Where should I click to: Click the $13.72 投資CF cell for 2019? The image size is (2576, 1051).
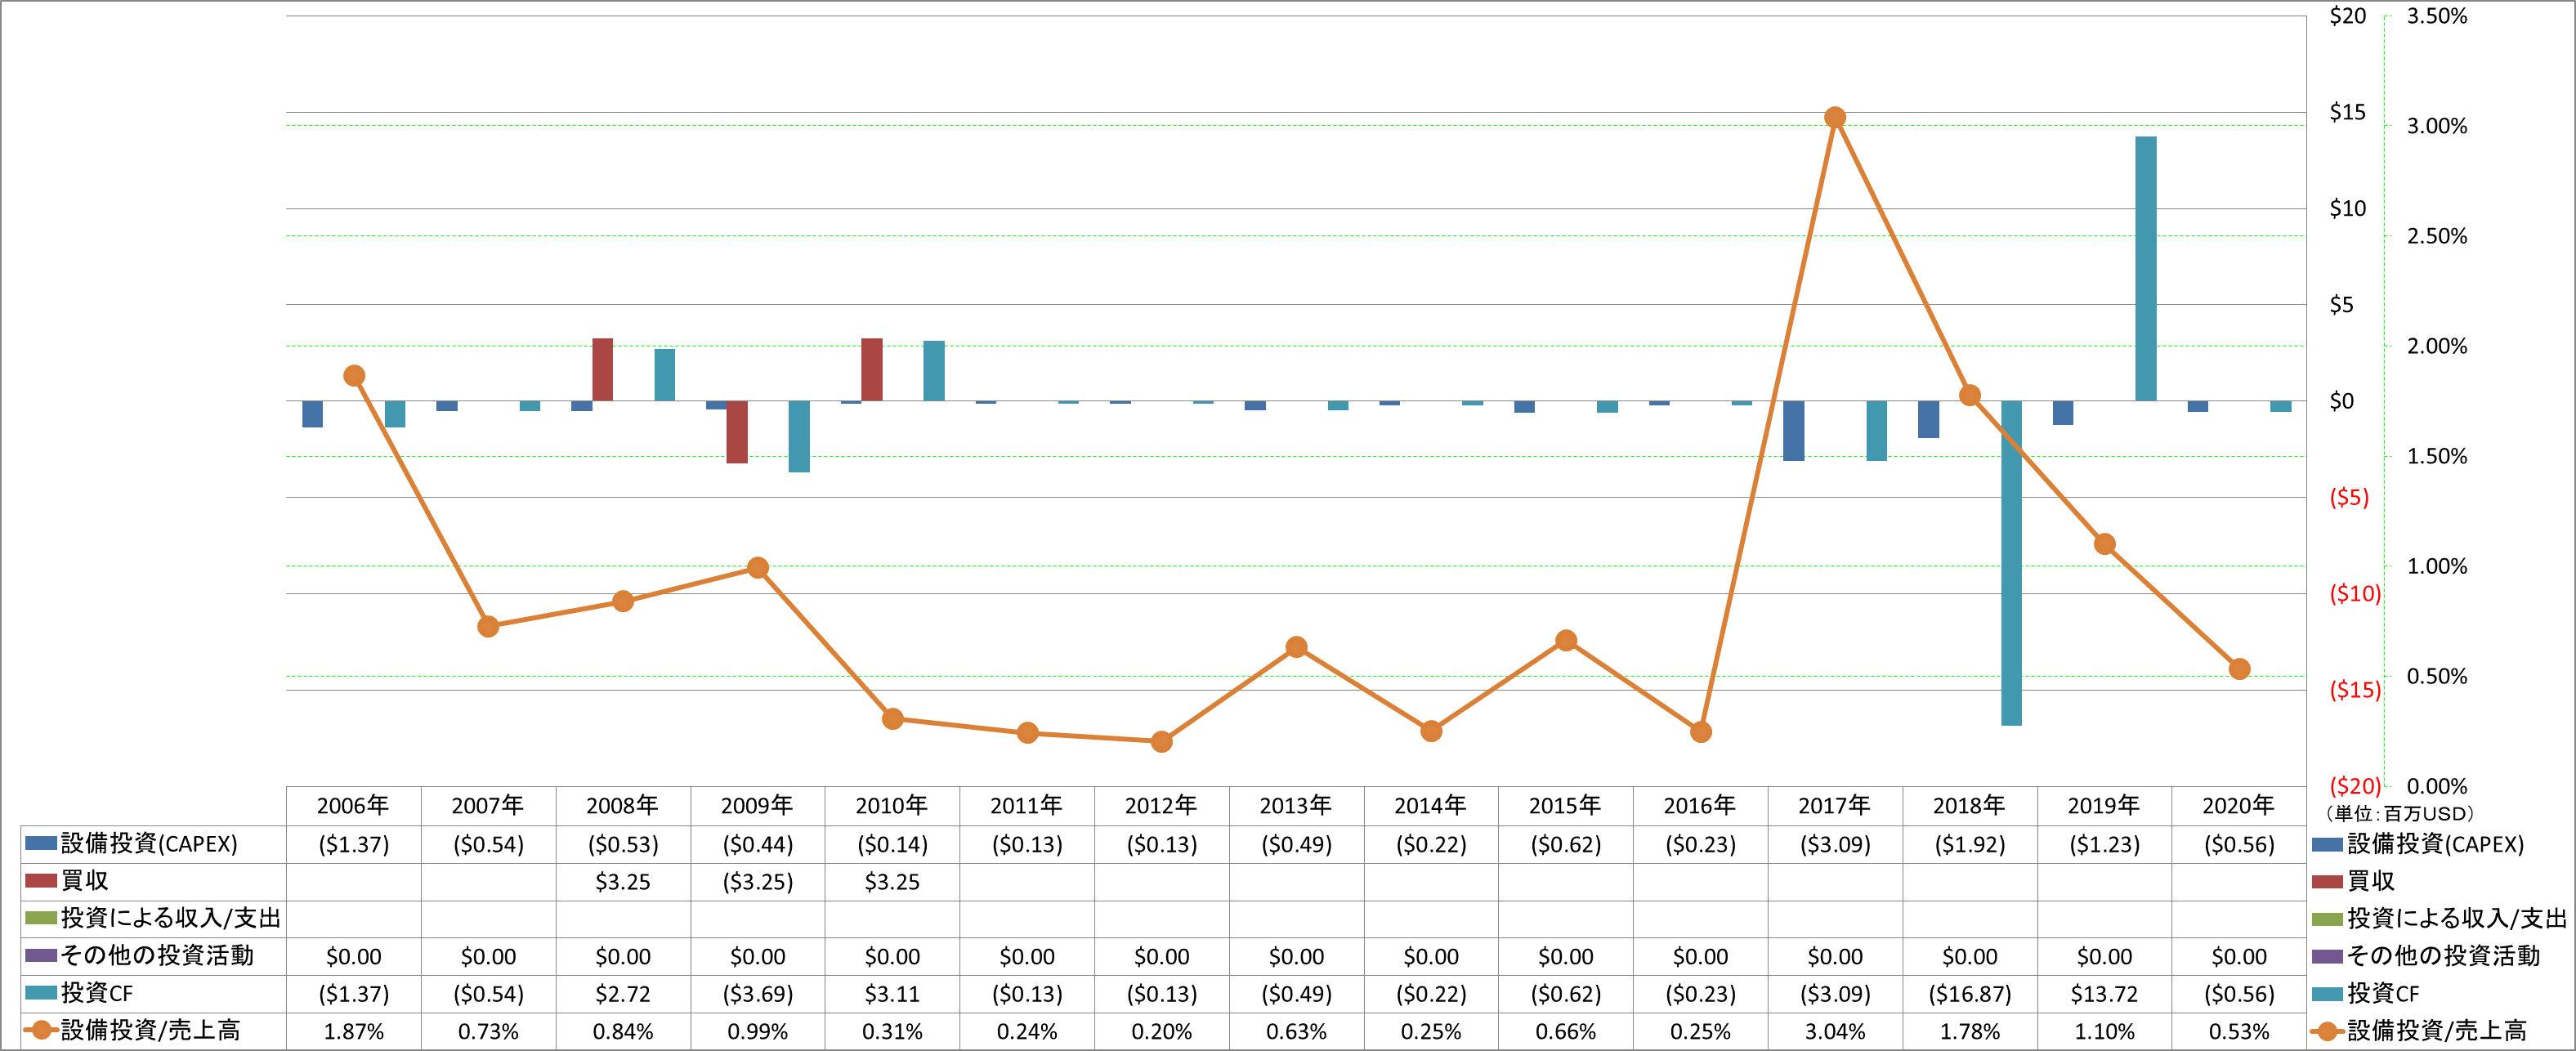pyautogui.click(x=2104, y=994)
